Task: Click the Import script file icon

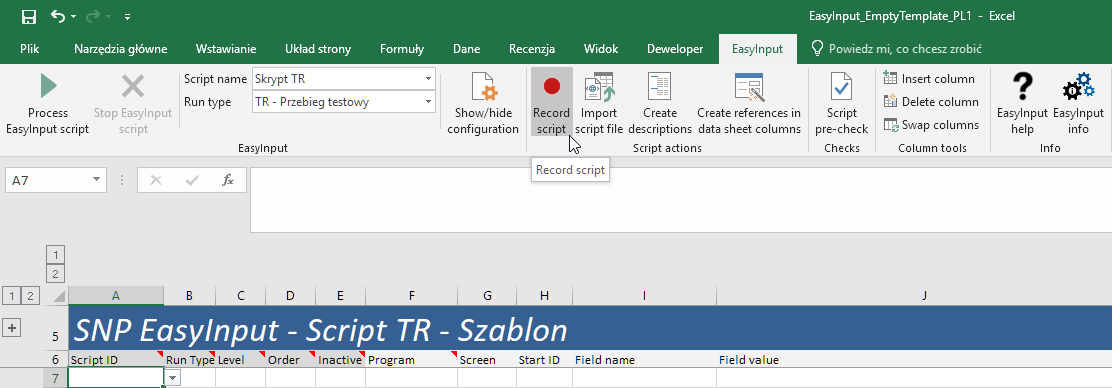Action: point(598,86)
